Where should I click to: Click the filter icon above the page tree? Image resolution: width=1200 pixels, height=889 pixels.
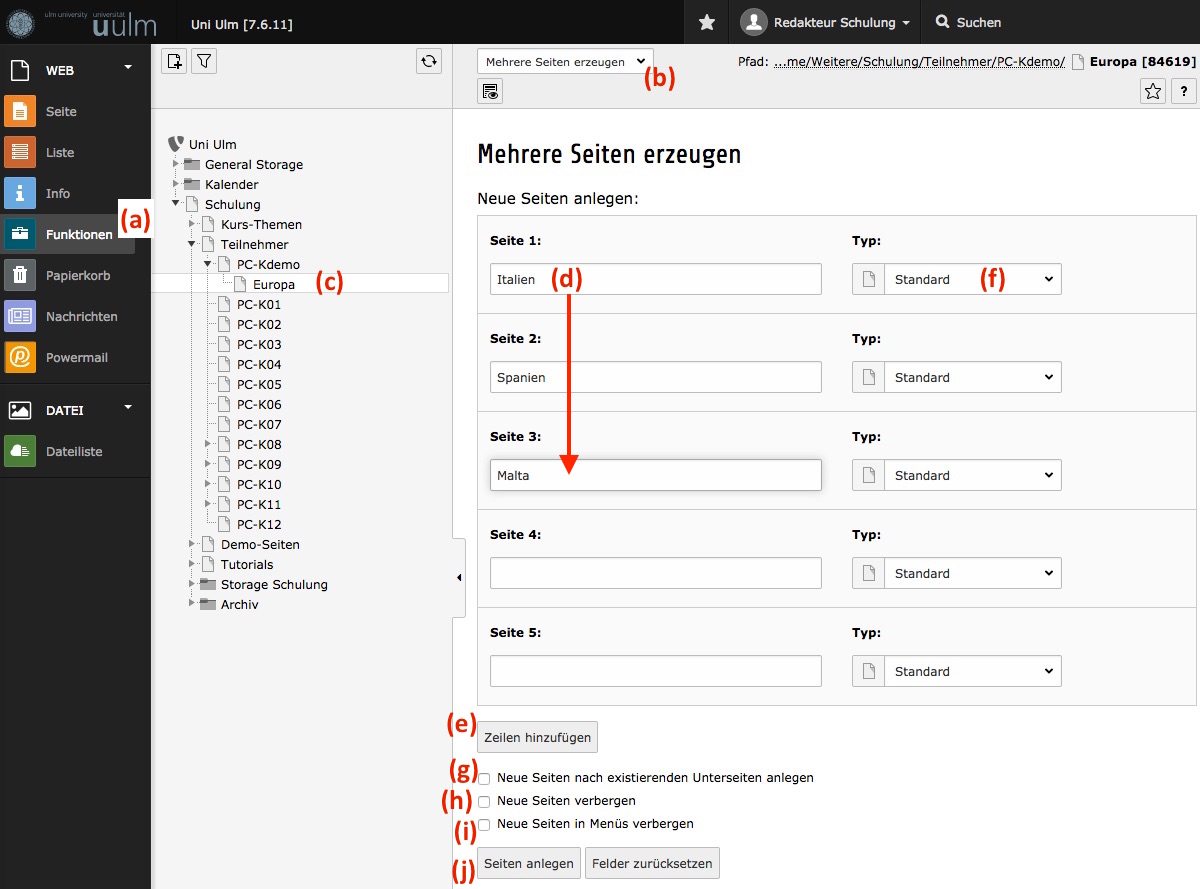(x=204, y=62)
